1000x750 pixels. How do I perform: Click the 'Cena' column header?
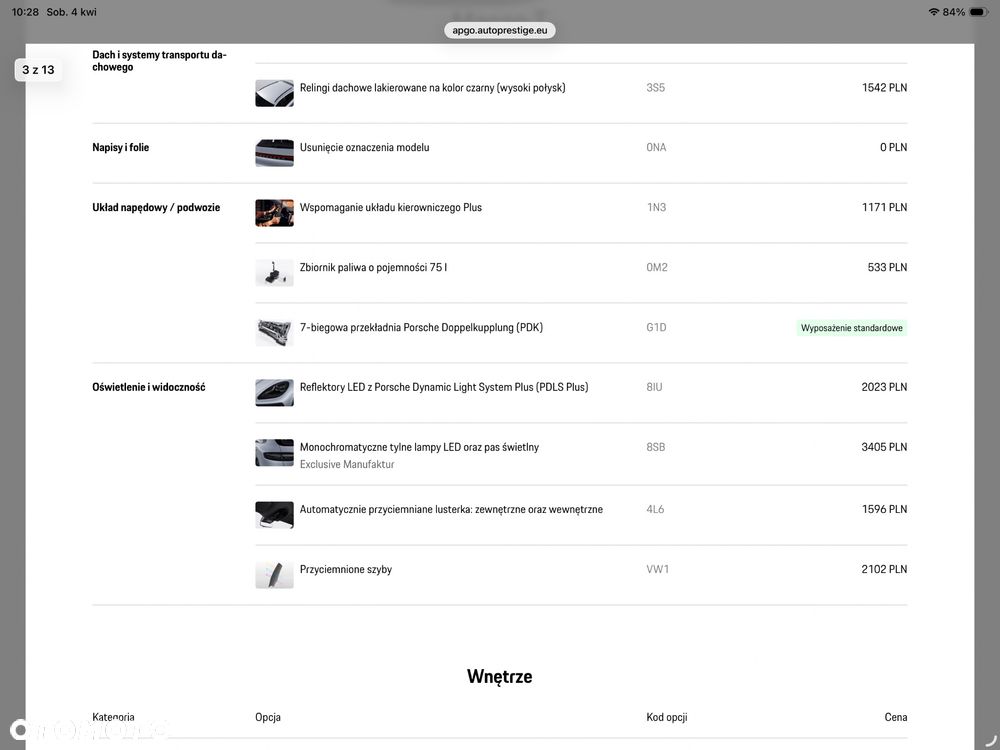895,717
